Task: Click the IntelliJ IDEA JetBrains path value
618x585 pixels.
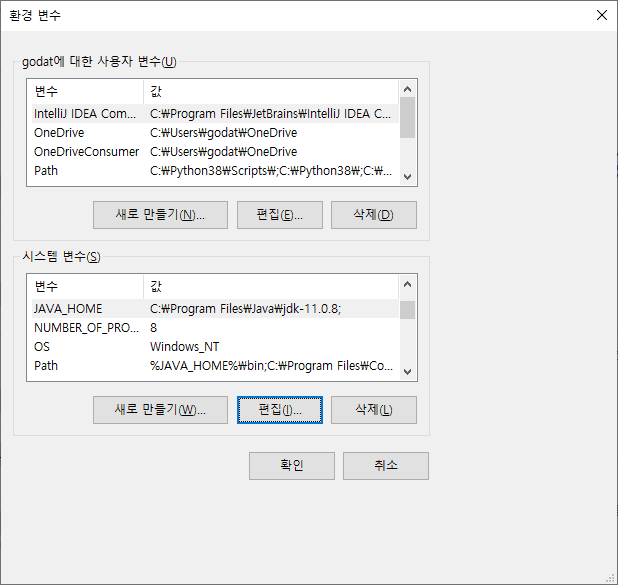Action: pyautogui.click(x=270, y=114)
